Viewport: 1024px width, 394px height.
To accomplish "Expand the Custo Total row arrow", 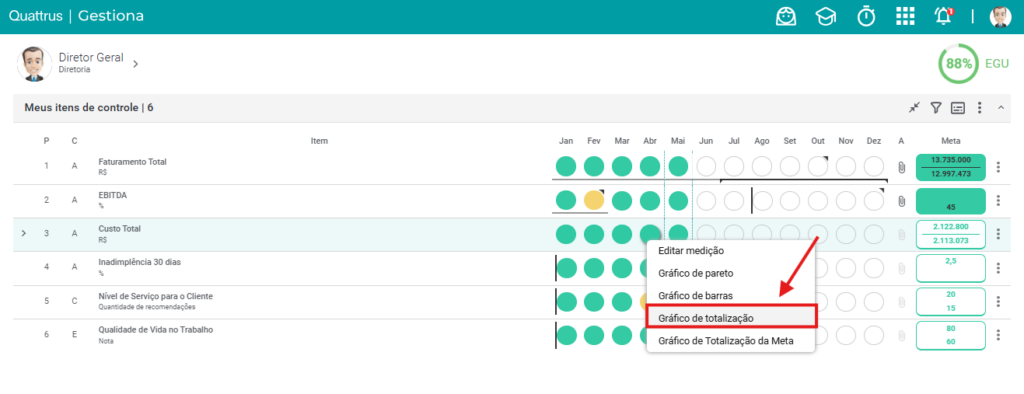I will point(24,233).
